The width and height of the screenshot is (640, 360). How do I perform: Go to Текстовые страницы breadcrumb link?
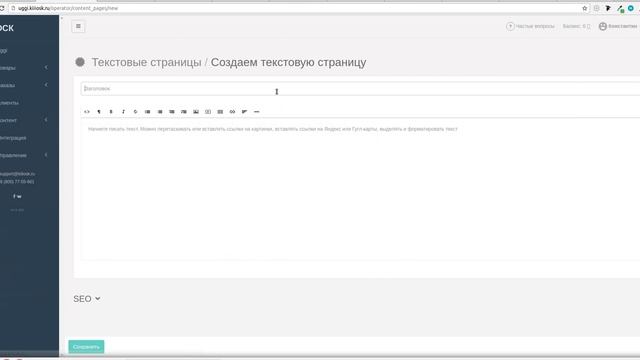click(147, 62)
